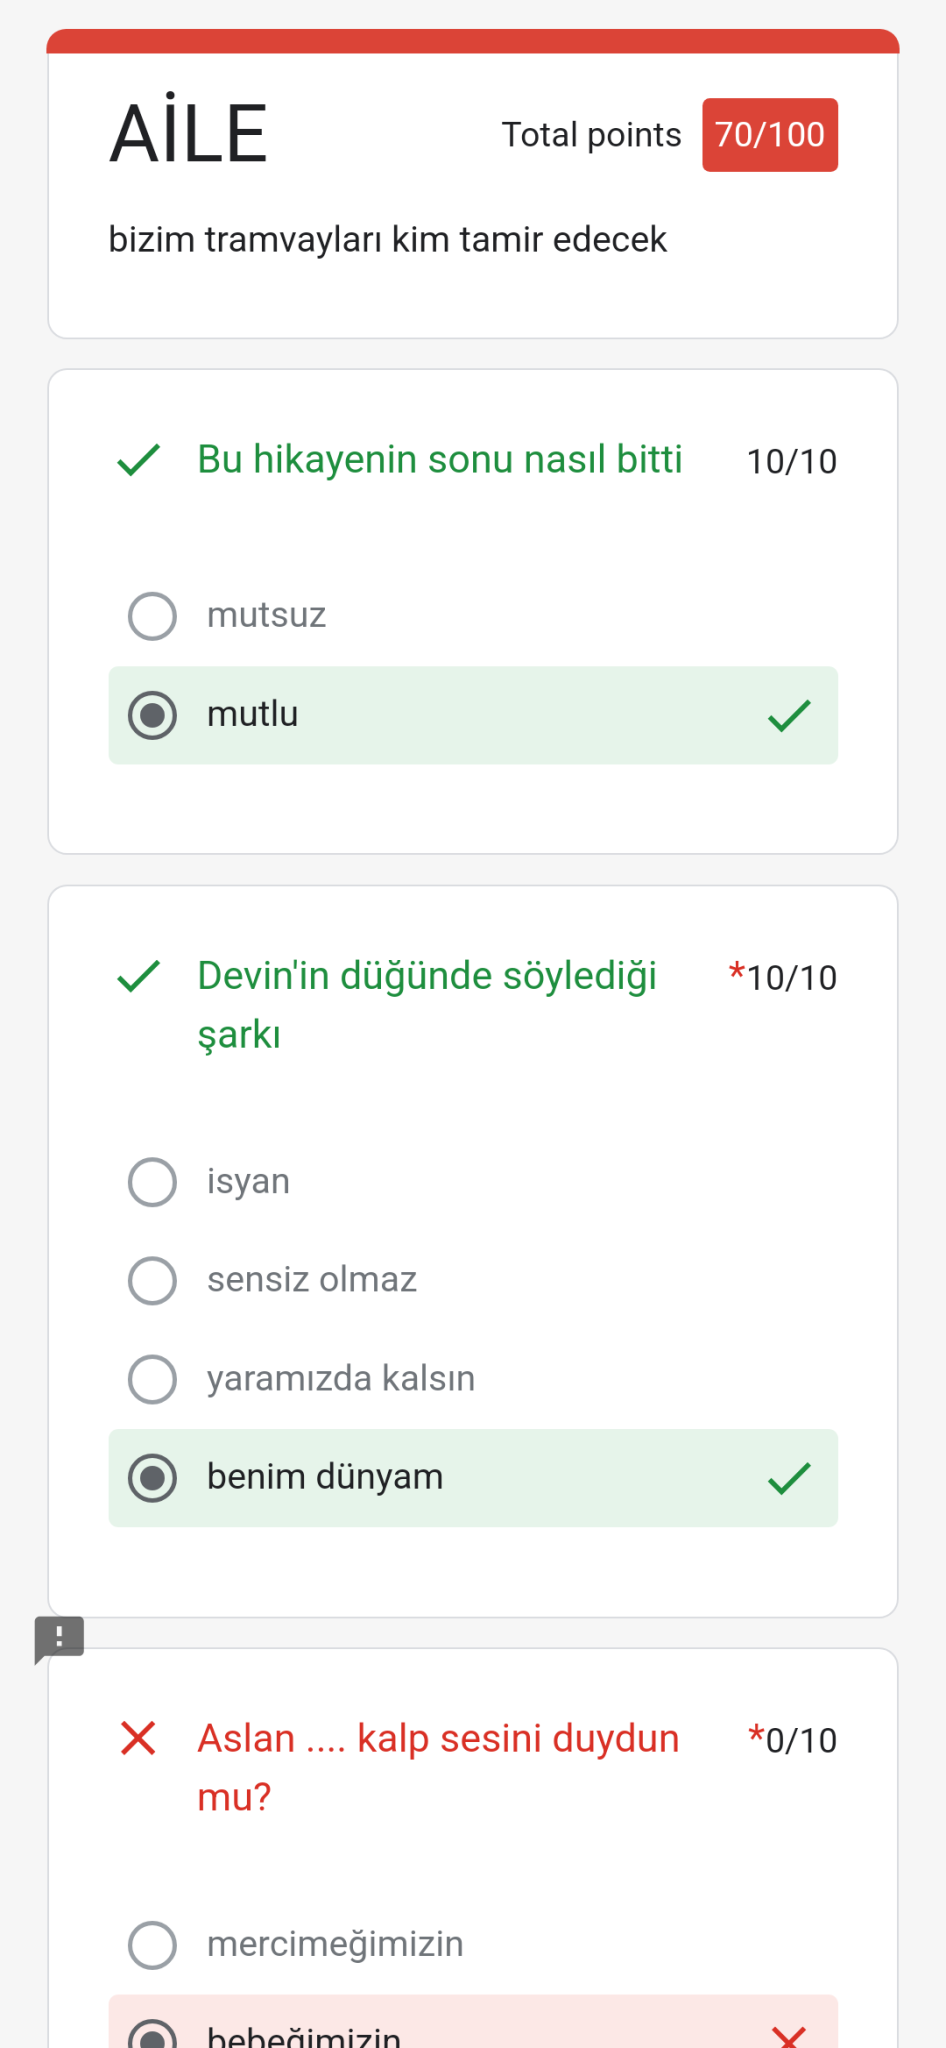
Task: Click the AİLE quiz title
Action: coord(189,134)
